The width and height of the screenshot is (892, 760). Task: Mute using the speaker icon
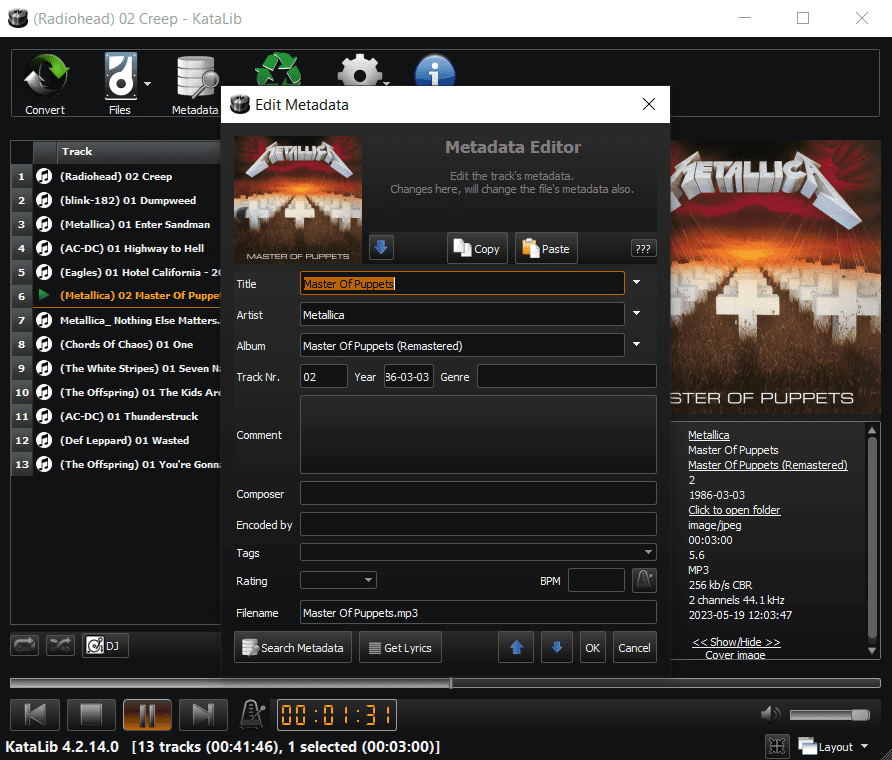click(770, 714)
